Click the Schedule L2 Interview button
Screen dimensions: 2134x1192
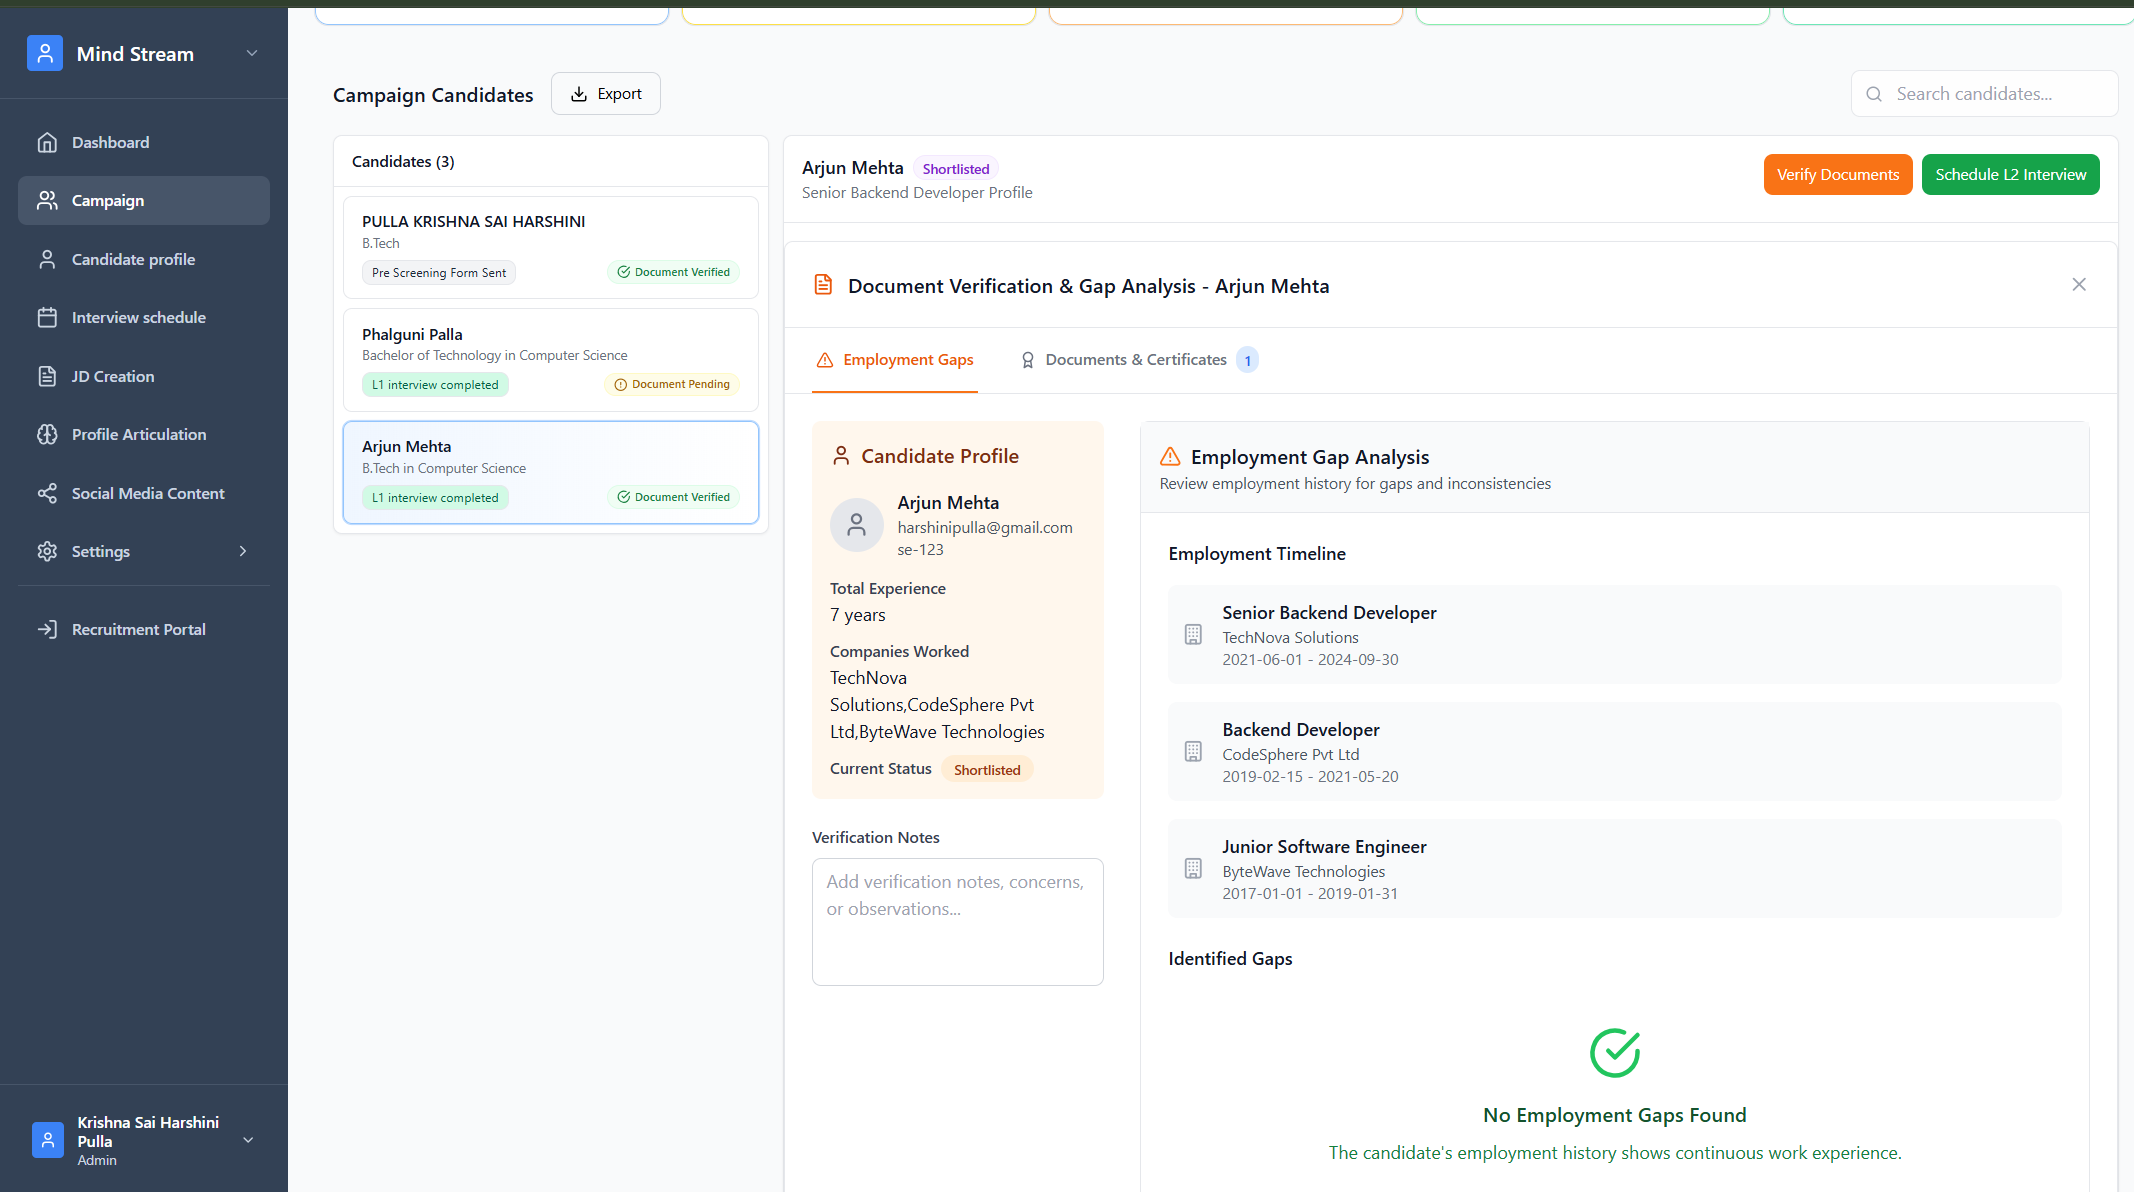tap(2010, 175)
